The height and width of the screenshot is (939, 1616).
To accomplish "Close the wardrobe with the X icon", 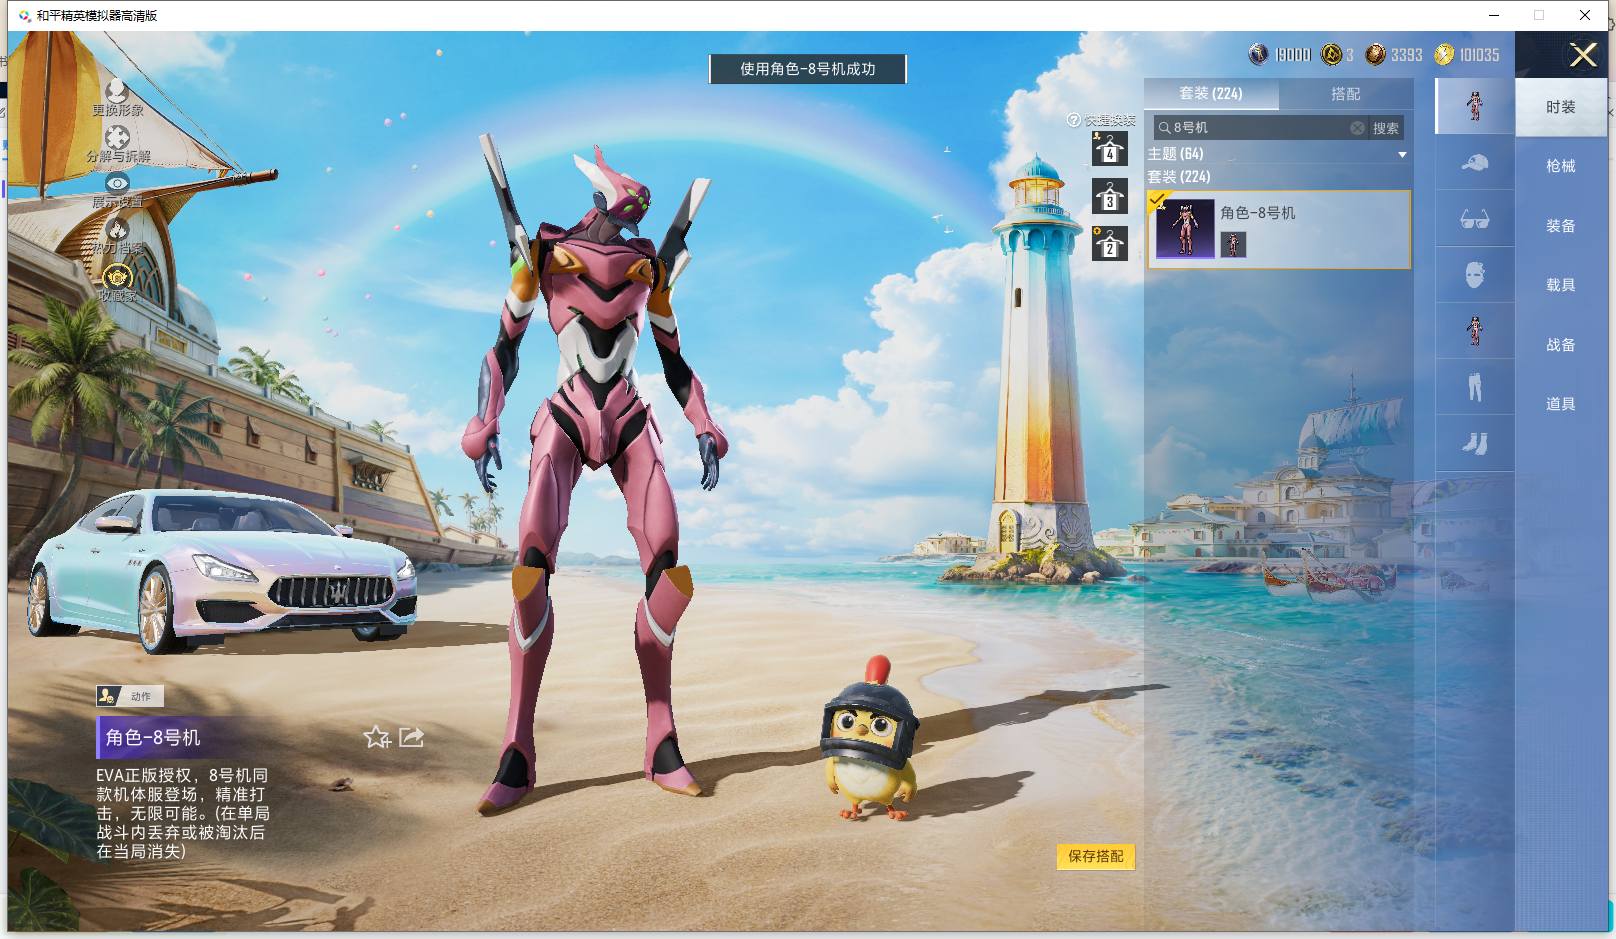I will point(1583,55).
